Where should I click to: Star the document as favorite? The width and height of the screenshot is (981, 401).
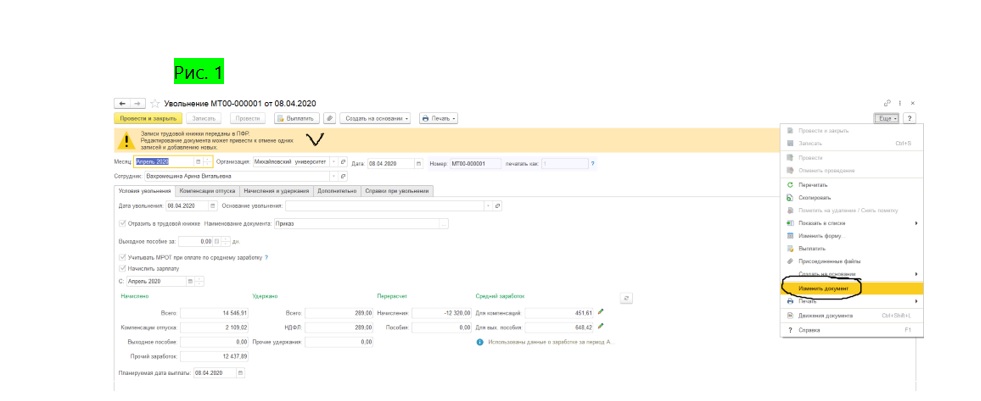tap(154, 103)
